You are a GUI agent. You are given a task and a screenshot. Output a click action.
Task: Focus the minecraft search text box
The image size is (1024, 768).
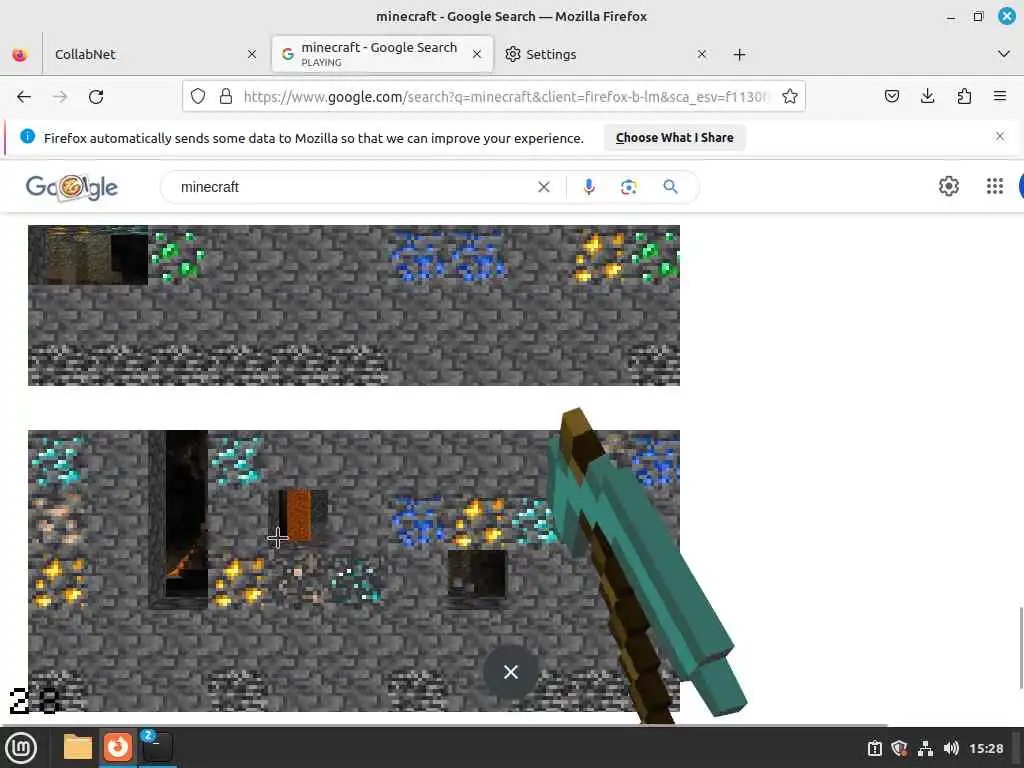pos(353,187)
